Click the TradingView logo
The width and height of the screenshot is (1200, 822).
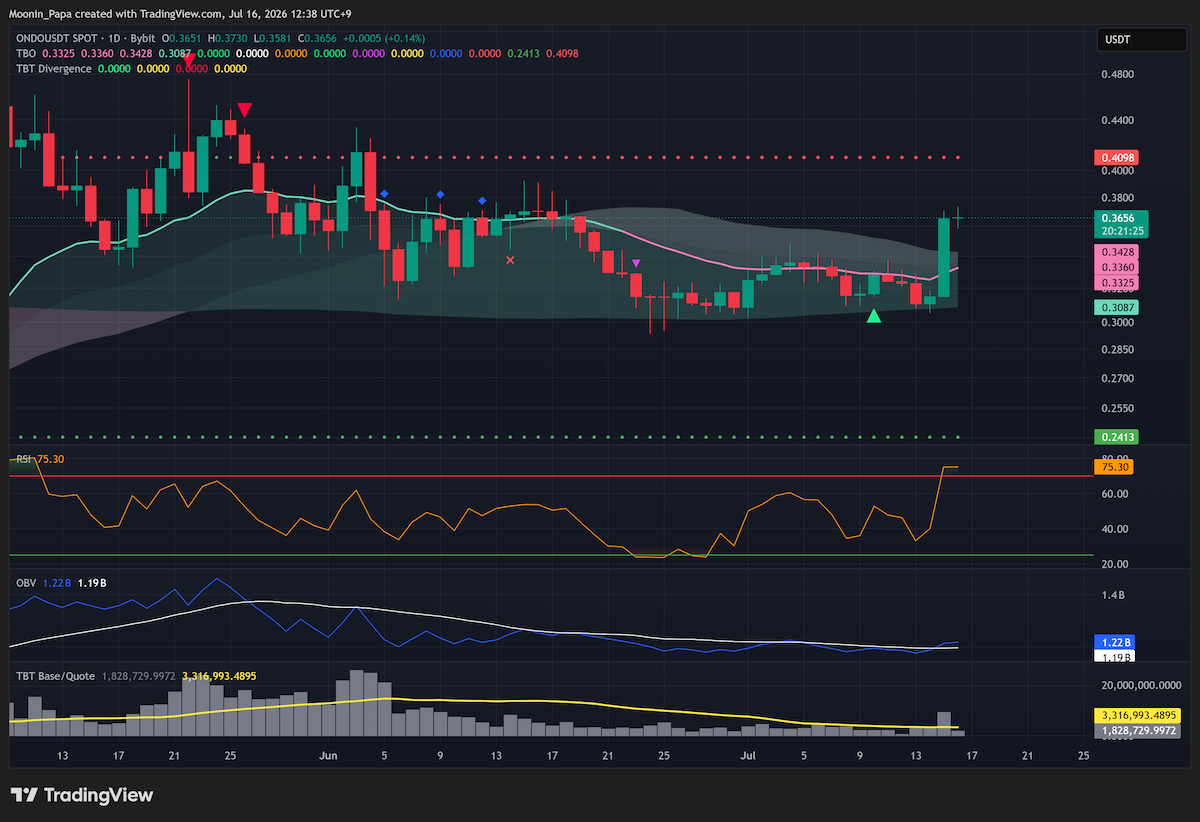[x=83, y=795]
